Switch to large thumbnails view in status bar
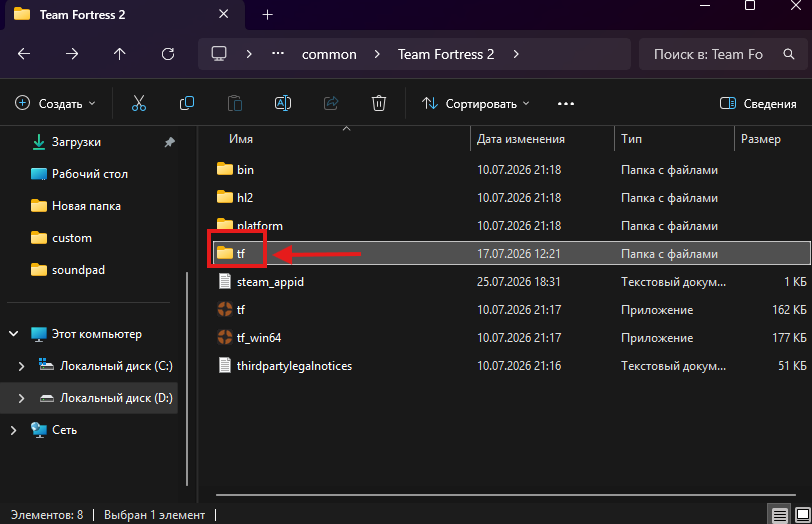 click(803, 515)
